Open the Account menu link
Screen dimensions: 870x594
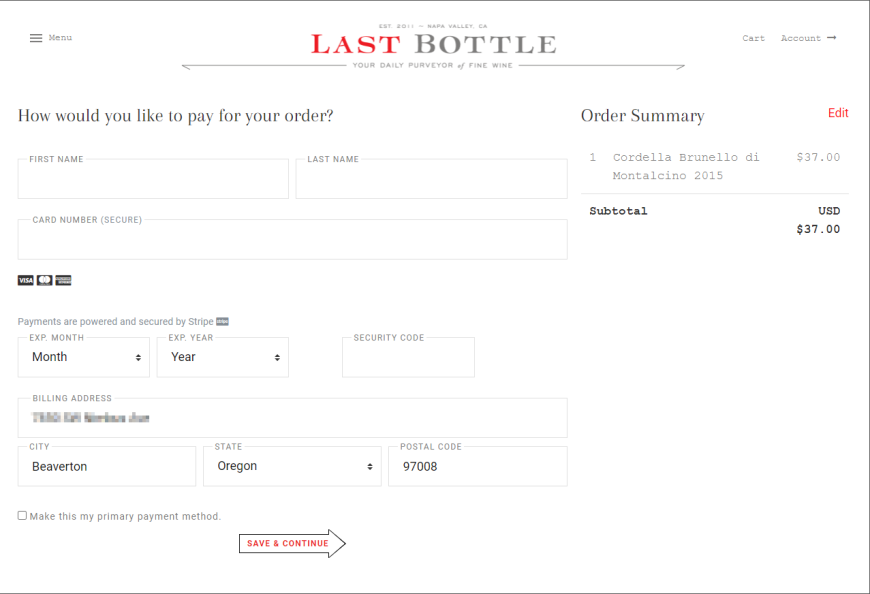pos(801,38)
